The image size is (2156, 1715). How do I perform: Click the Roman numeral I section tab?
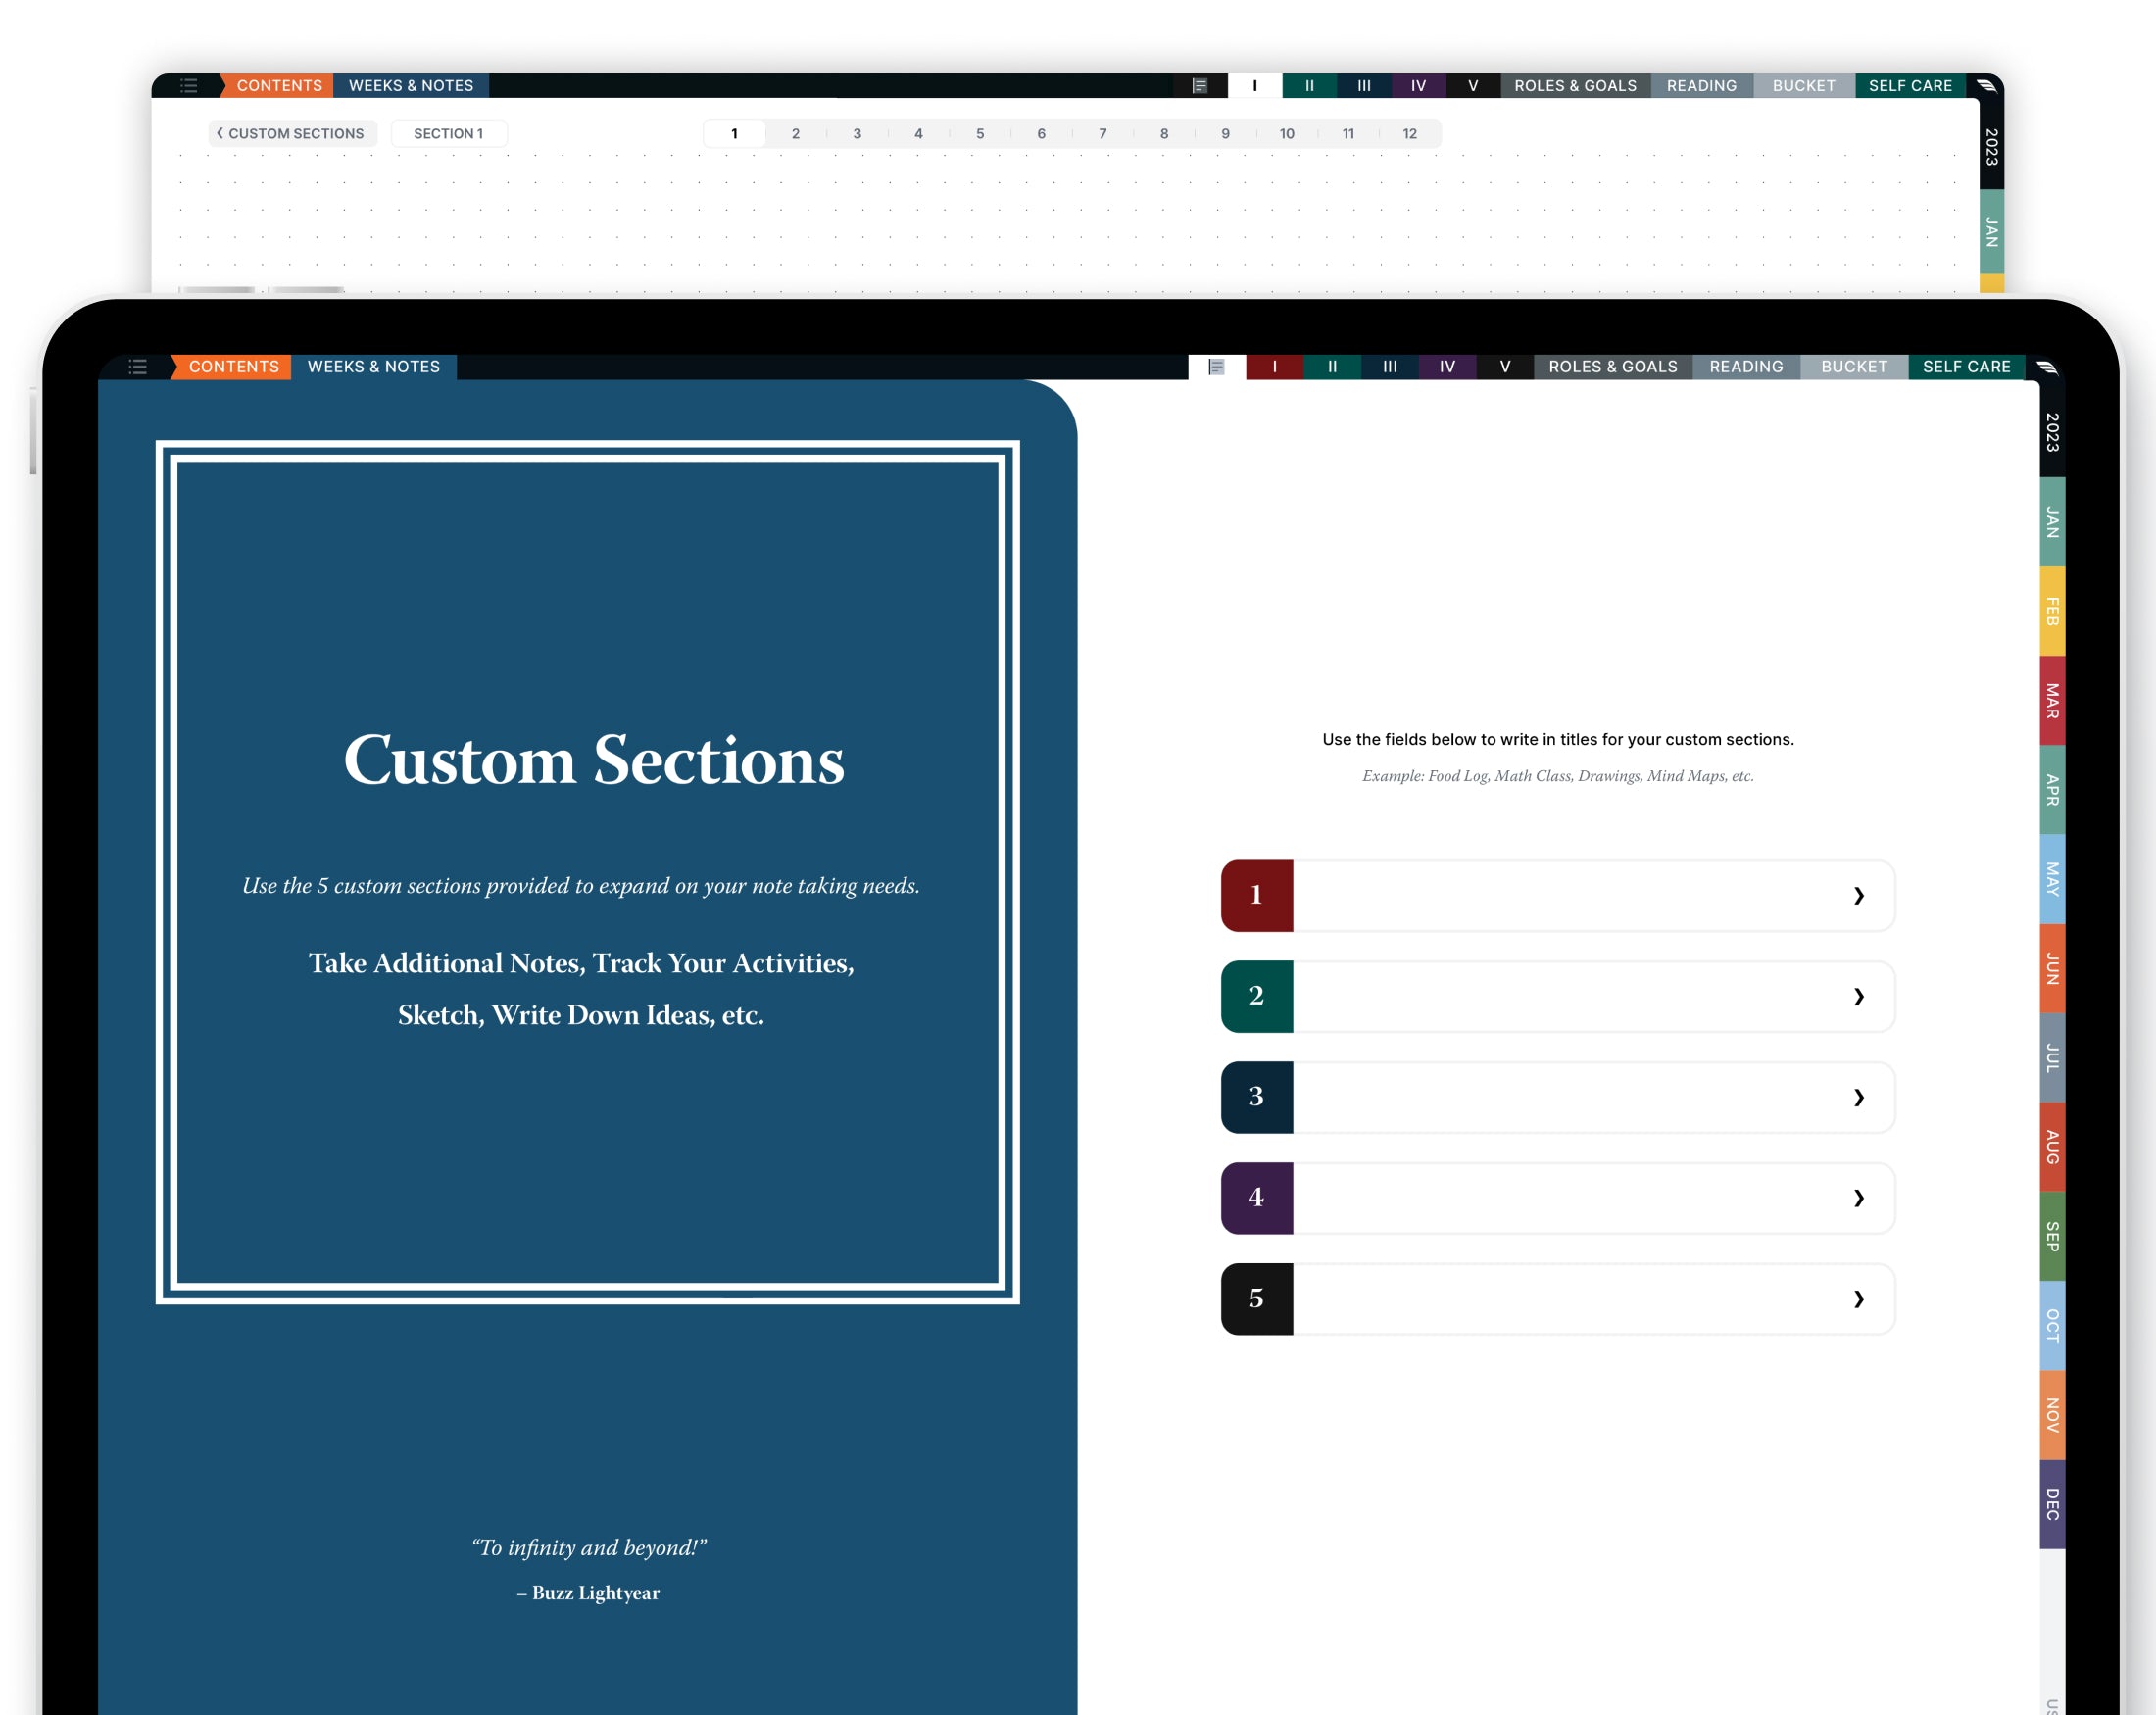pyautogui.click(x=1274, y=367)
